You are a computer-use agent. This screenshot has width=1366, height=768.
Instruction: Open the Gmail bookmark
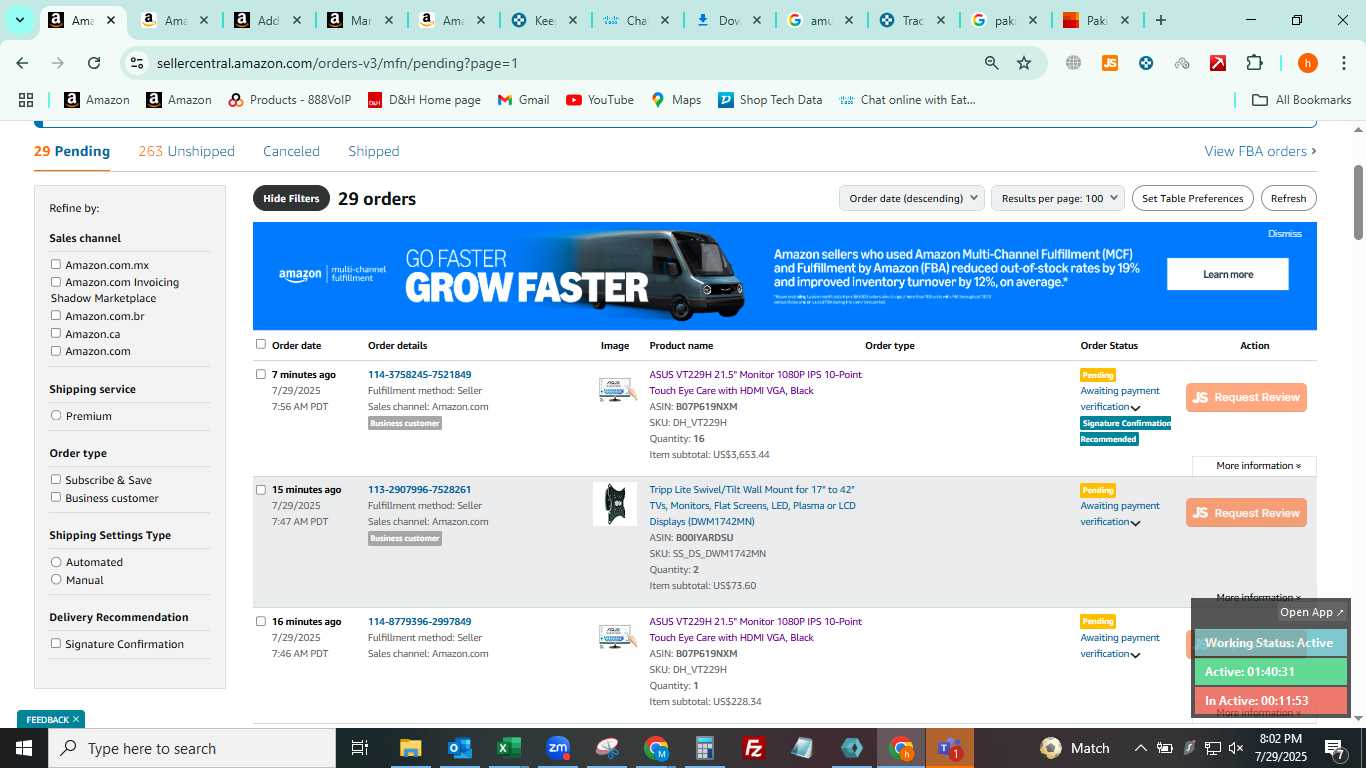point(523,100)
